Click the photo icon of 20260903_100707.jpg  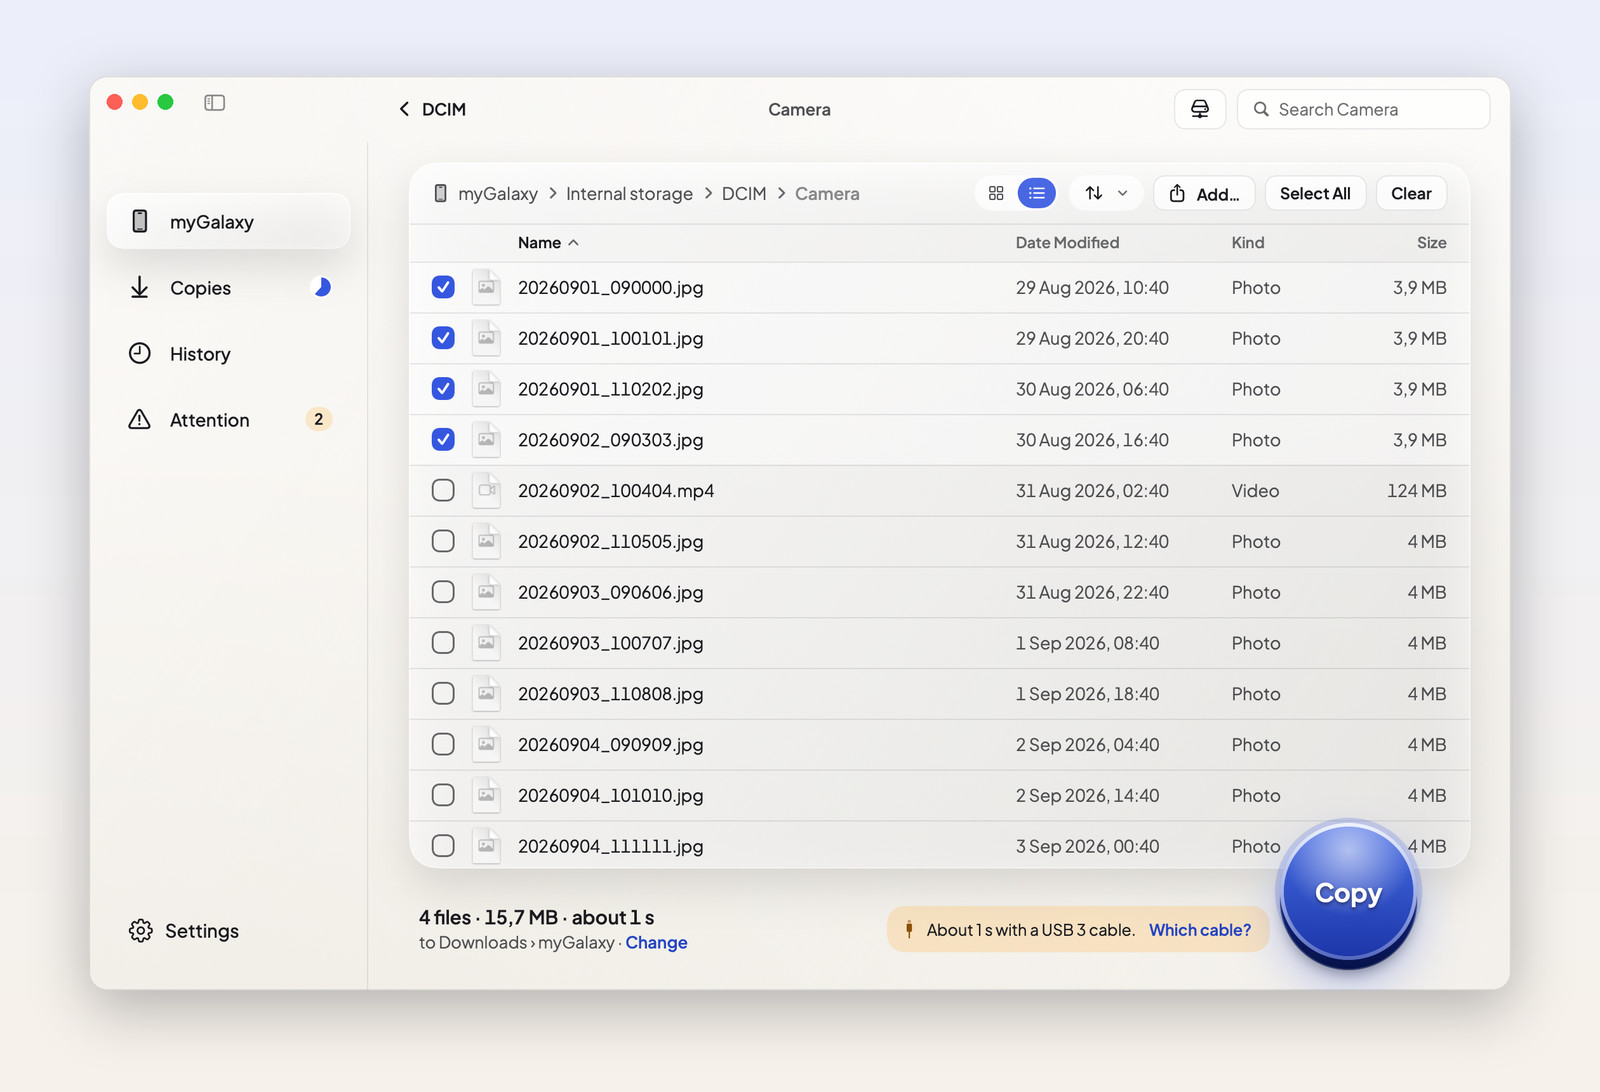pyautogui.click(x=486, y=643)
